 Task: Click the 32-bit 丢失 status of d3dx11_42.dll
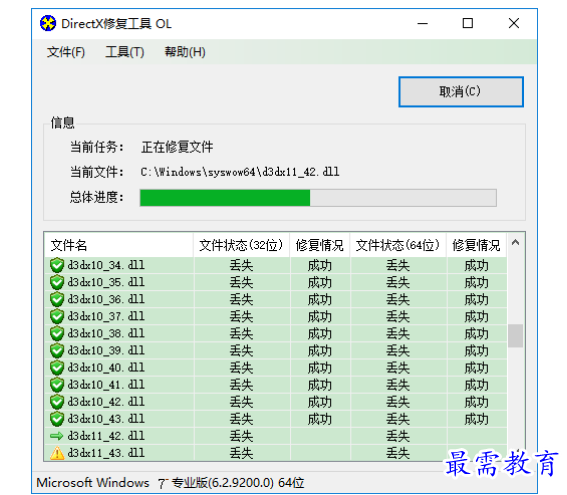241,436
